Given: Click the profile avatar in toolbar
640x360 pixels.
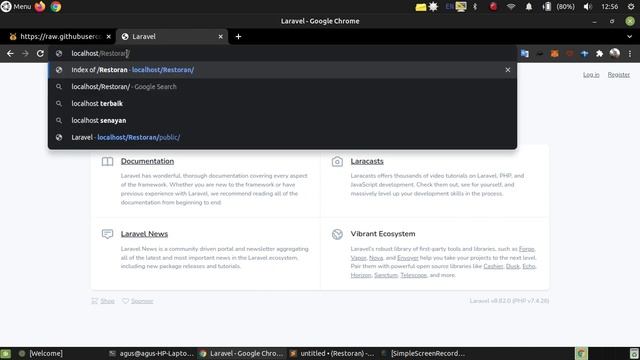Looking at the screenshot, I should click(x=615, y=53).
